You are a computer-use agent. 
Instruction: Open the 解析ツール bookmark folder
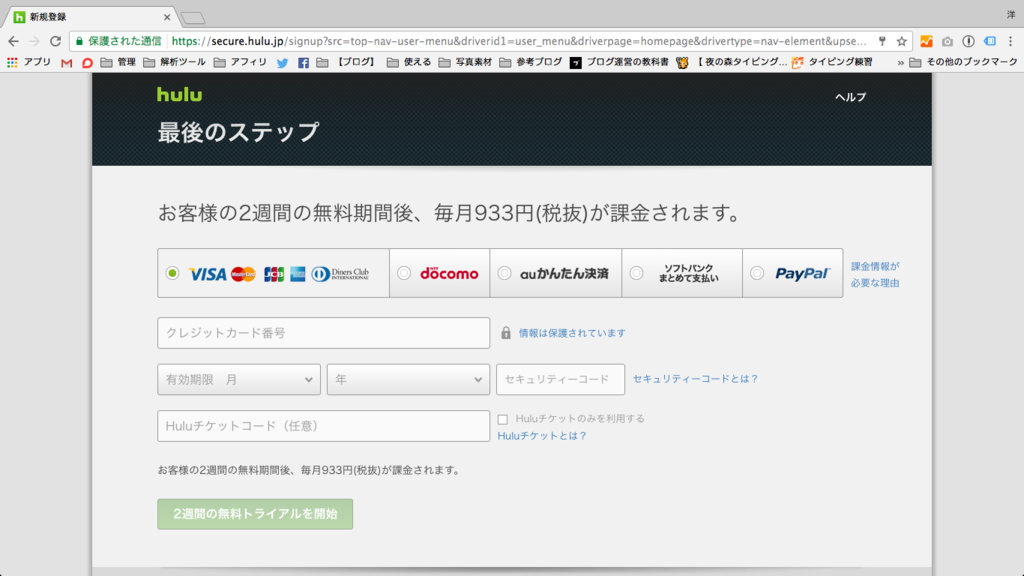[x=174, y=62]
